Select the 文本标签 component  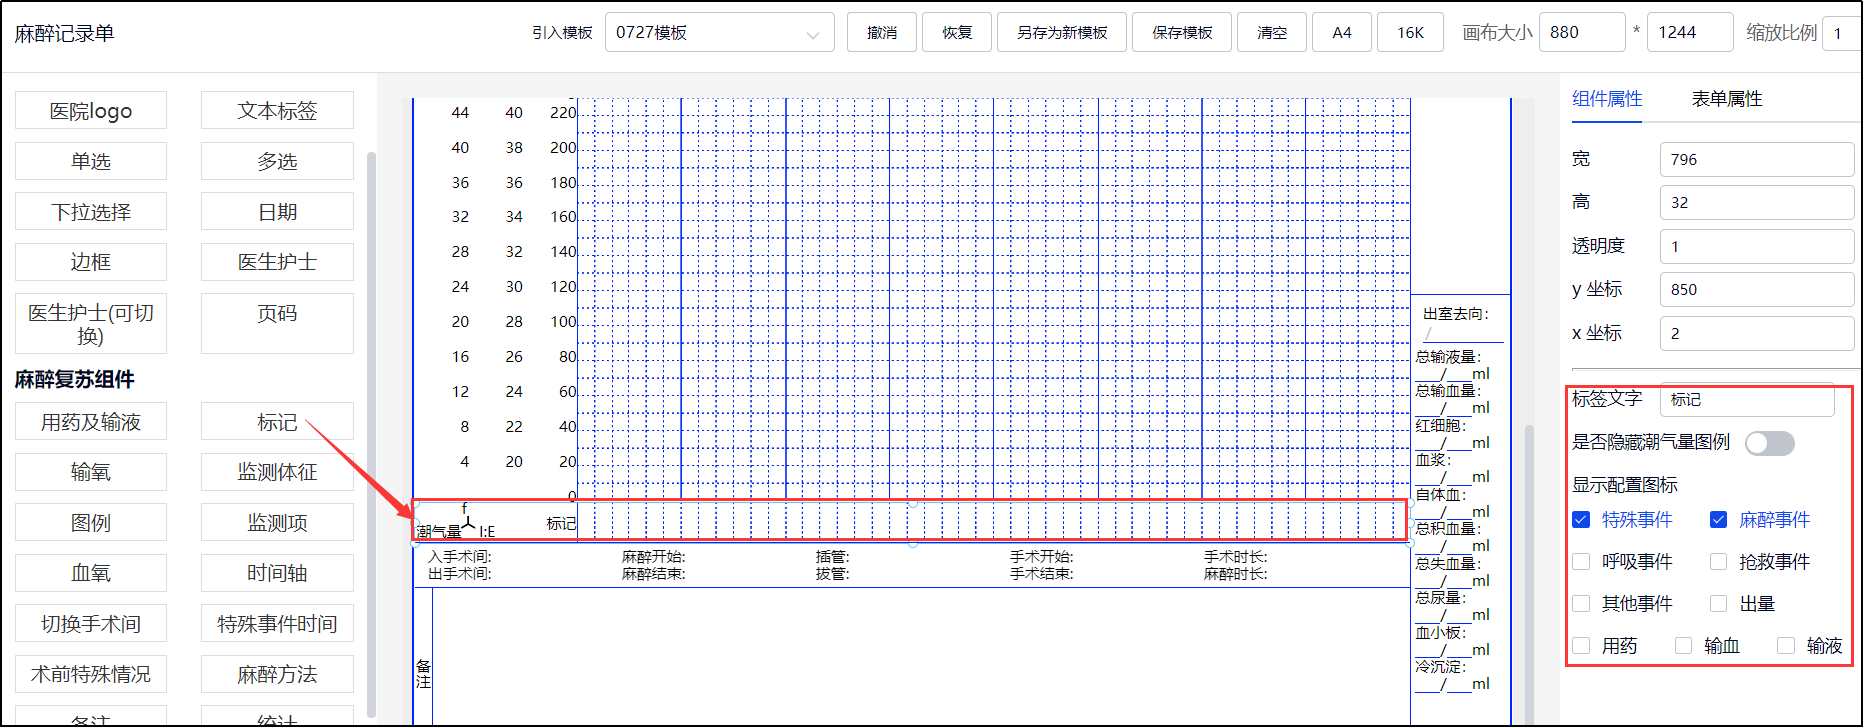pos(277,110)
